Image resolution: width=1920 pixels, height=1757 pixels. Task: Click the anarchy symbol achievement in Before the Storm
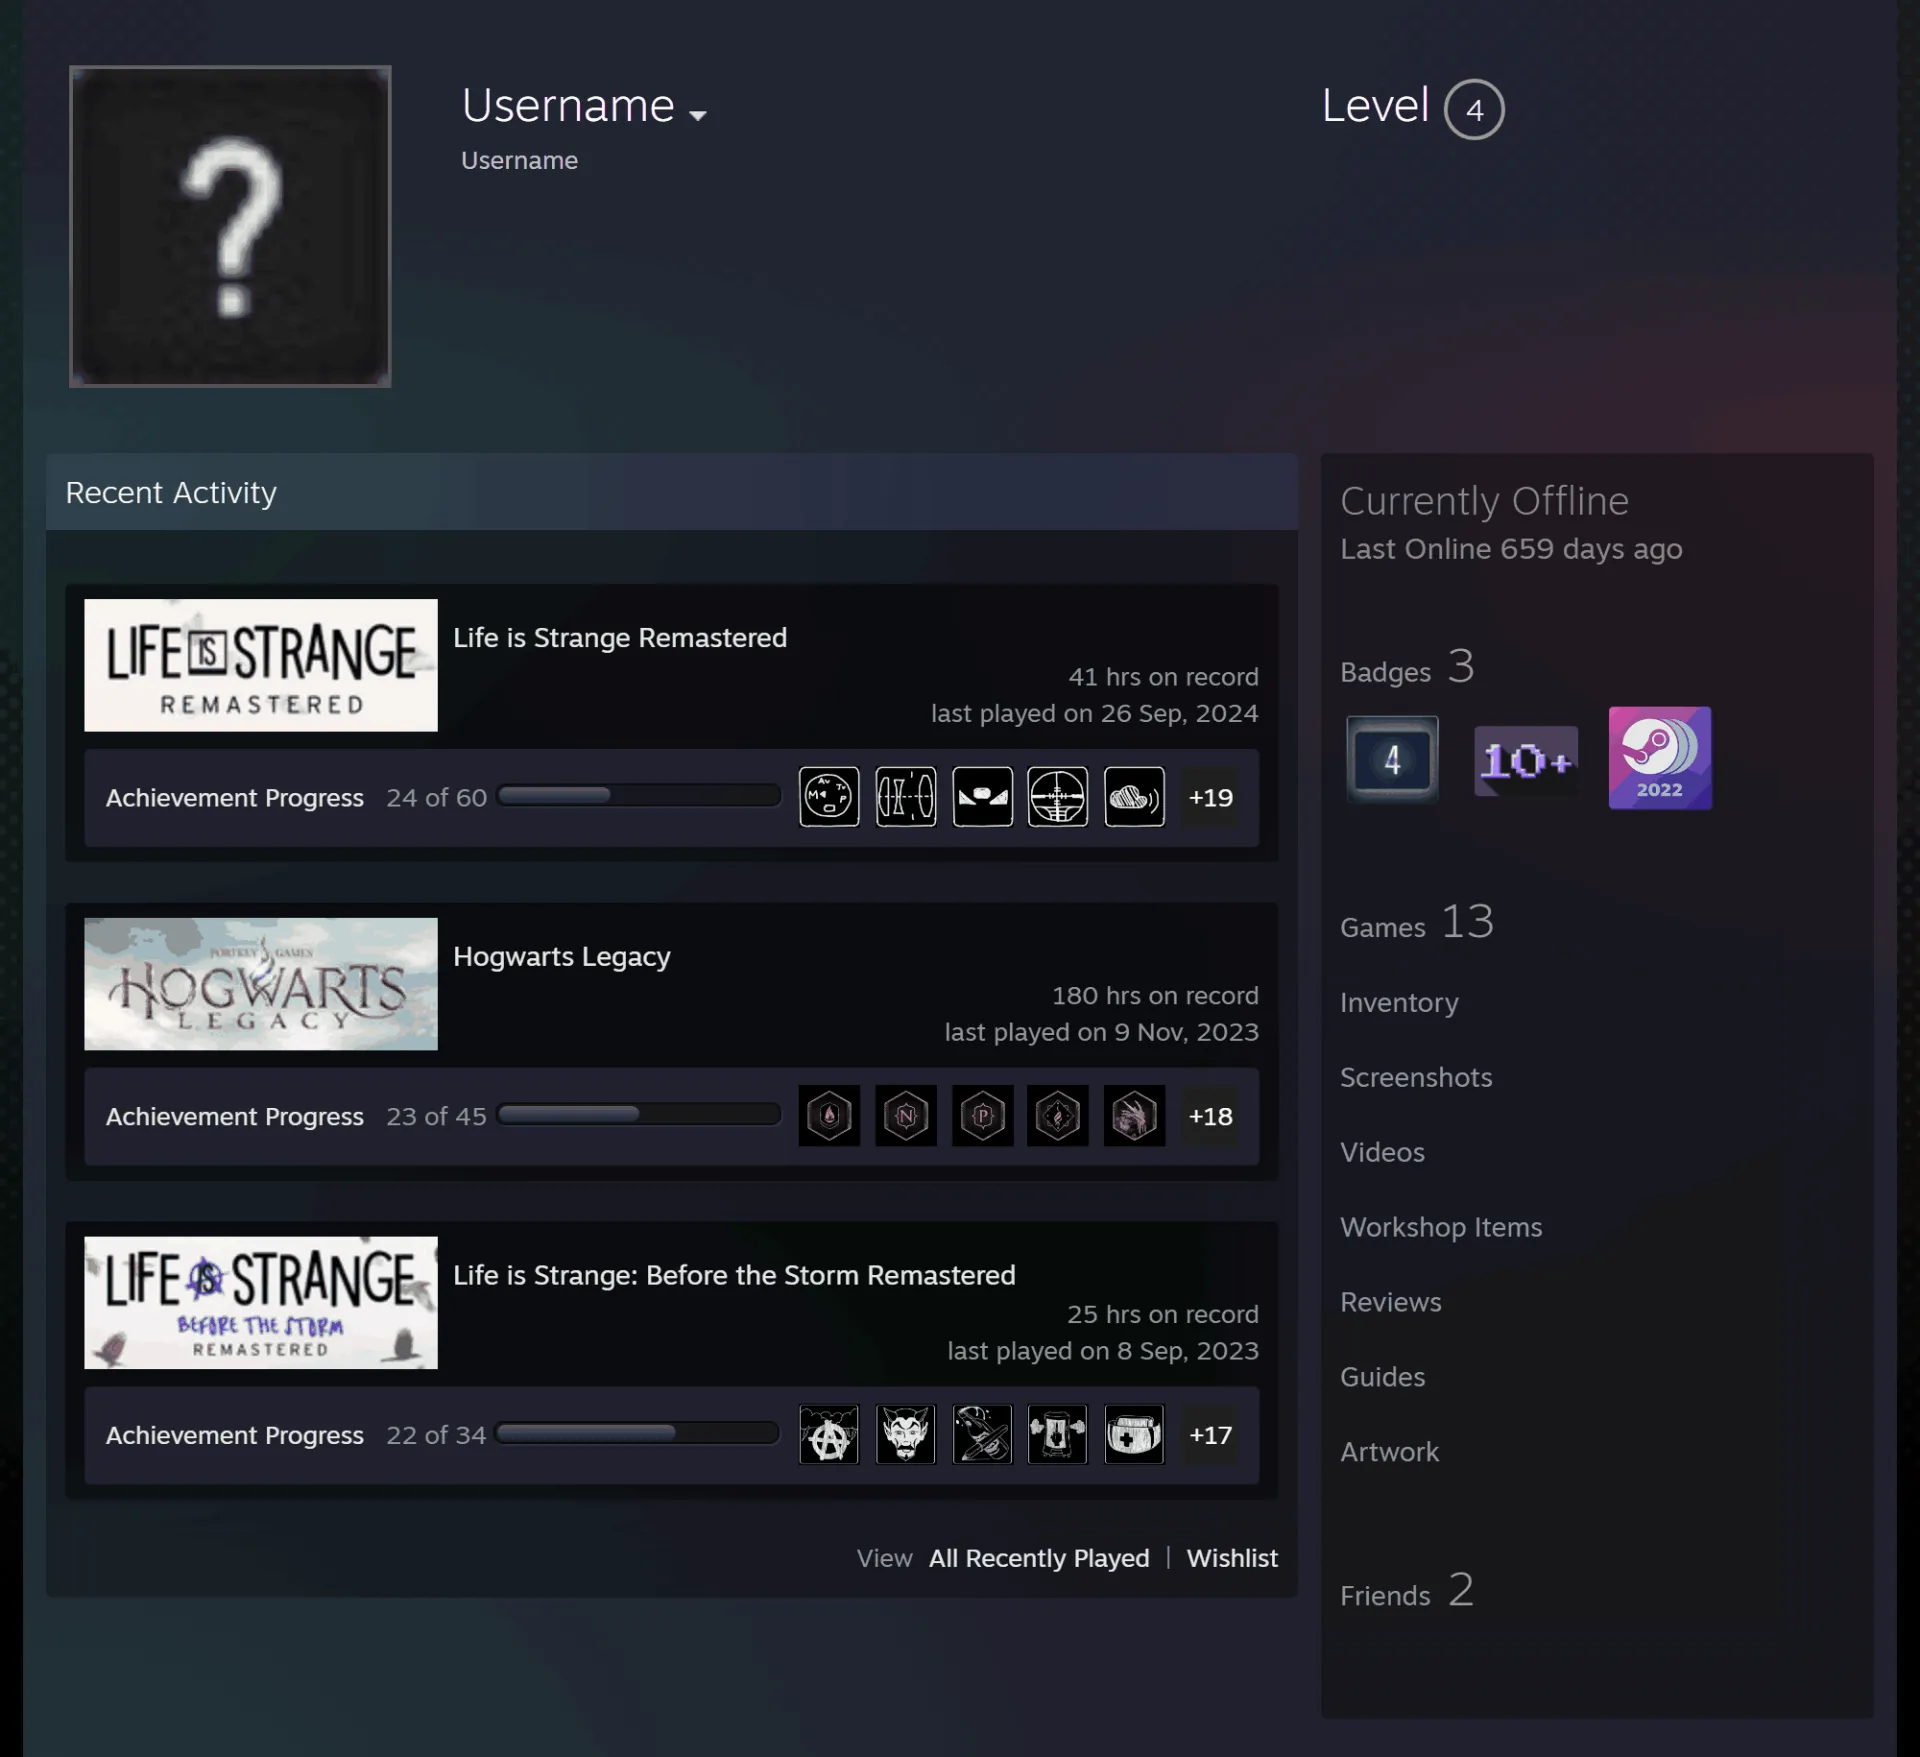(829, 1434)
